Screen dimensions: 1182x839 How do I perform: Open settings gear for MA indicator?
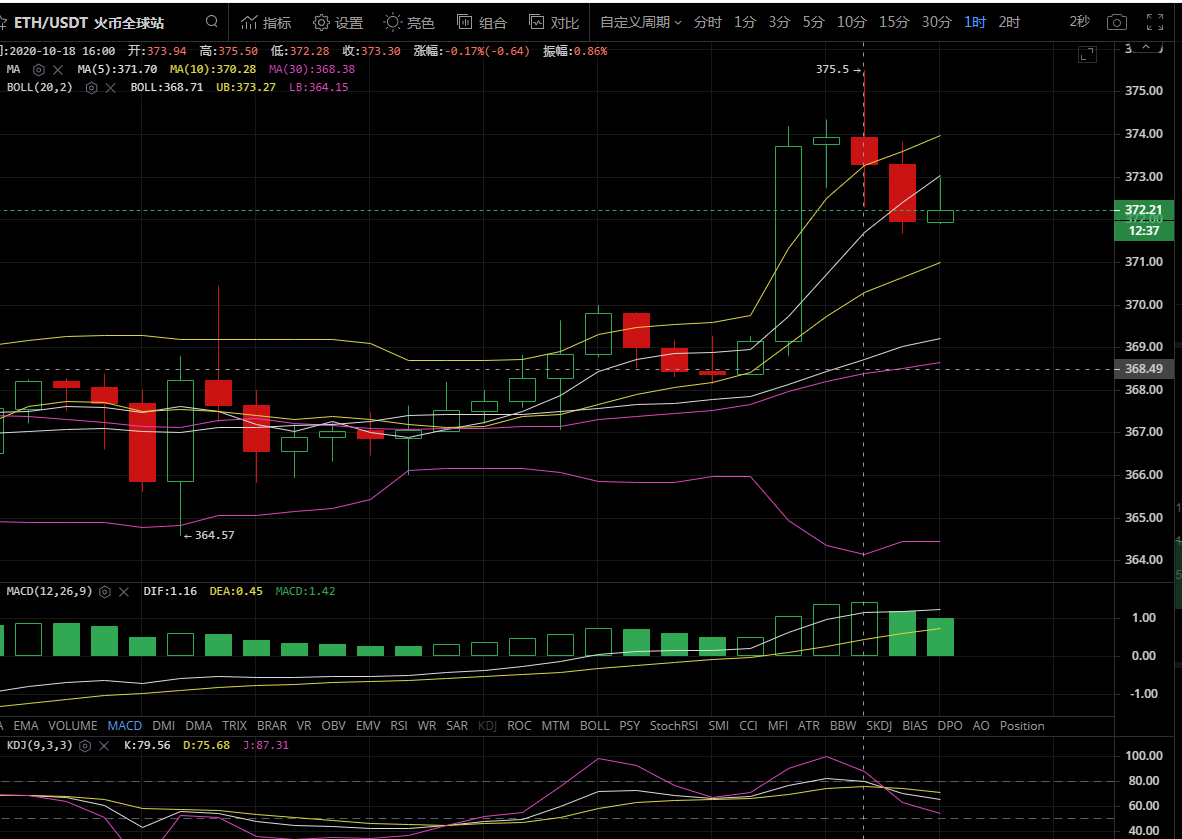coord(39,69)
